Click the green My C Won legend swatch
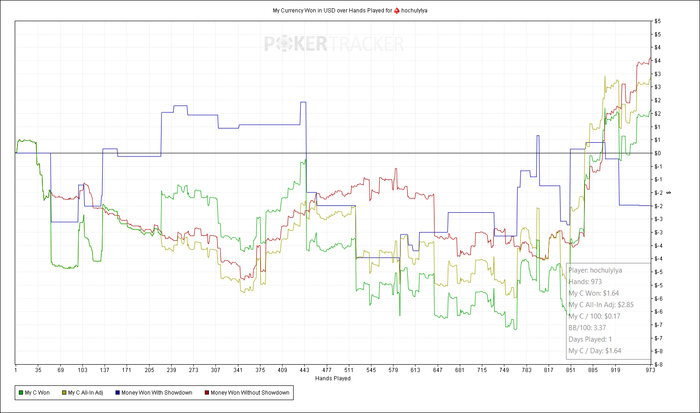Image resolution: width=700 pixels, height=413 pixels. pos(21,393)
